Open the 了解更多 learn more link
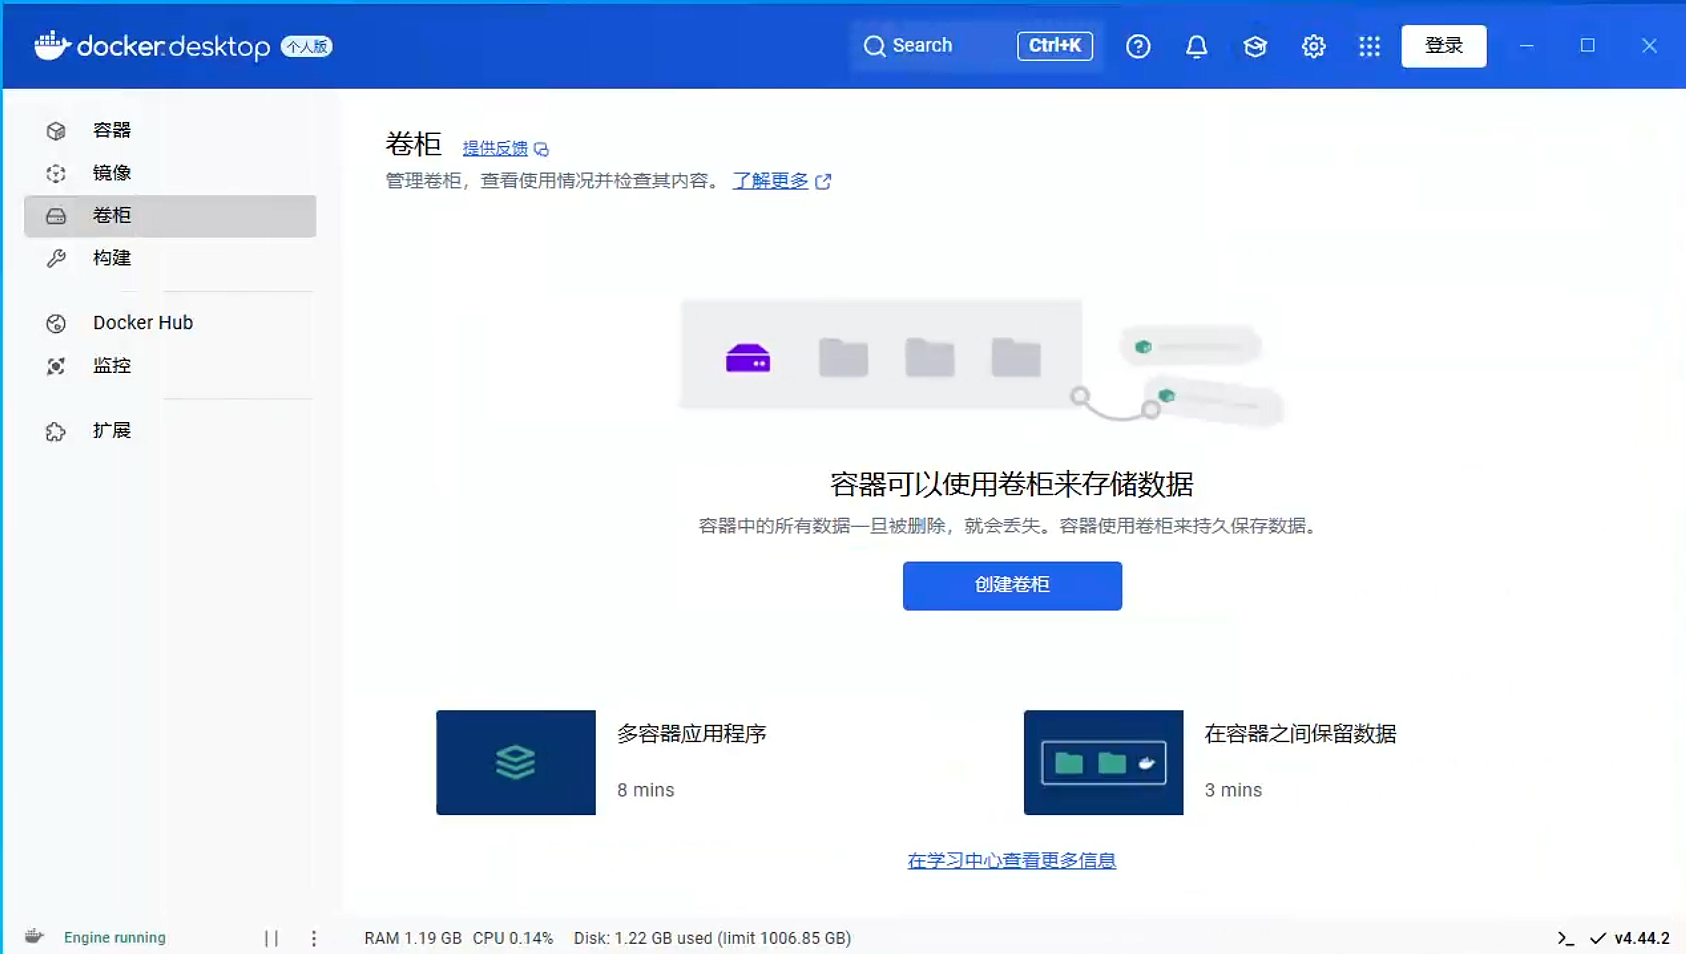This screenshot has height=954, width=1686. click(770, 181)
